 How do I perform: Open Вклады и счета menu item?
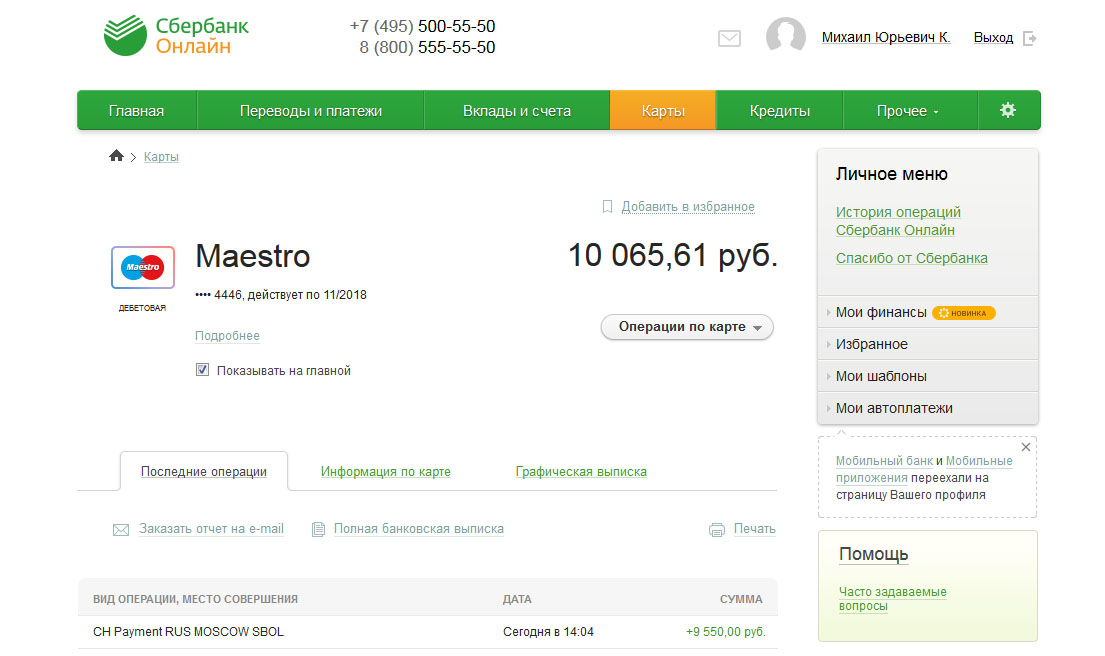click(517, 111)
